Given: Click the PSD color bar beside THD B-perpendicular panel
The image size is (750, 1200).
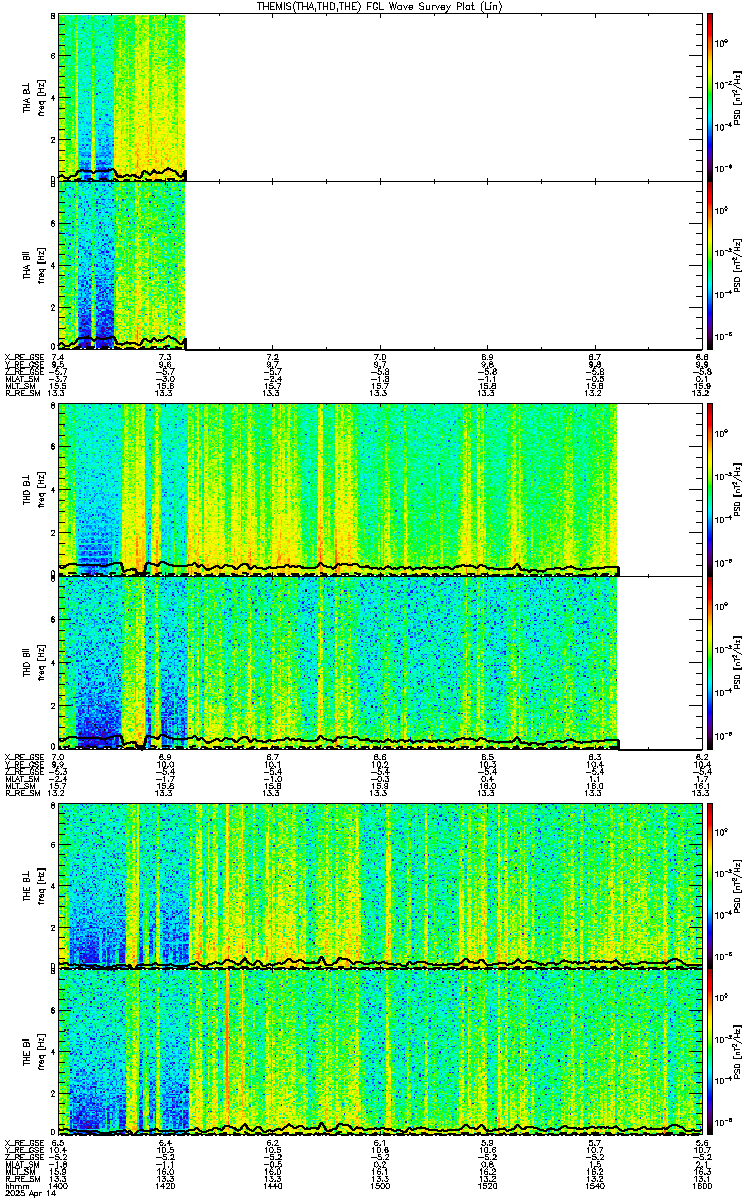Looking at the screenshot, I should [709, 490].
